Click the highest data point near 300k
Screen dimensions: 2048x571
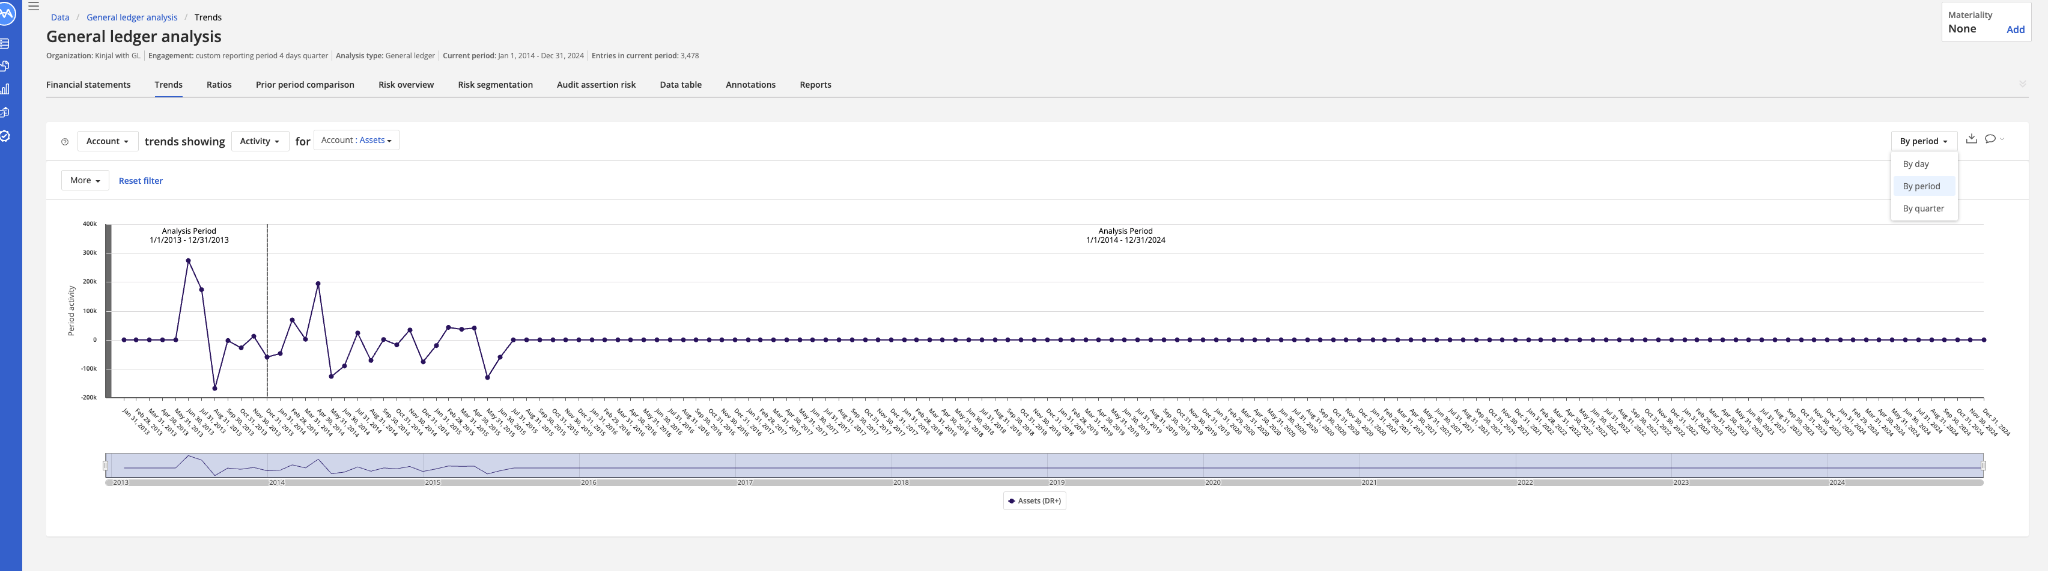pos(188,261)
